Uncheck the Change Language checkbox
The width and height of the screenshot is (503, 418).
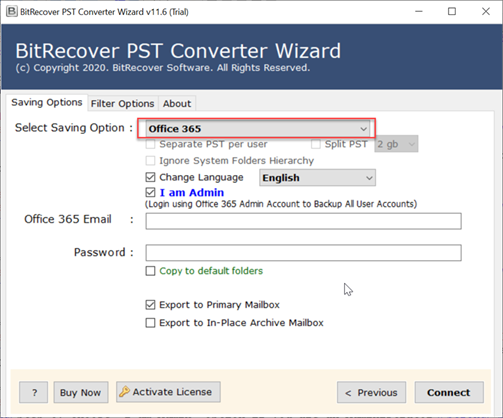coord(150,177)
